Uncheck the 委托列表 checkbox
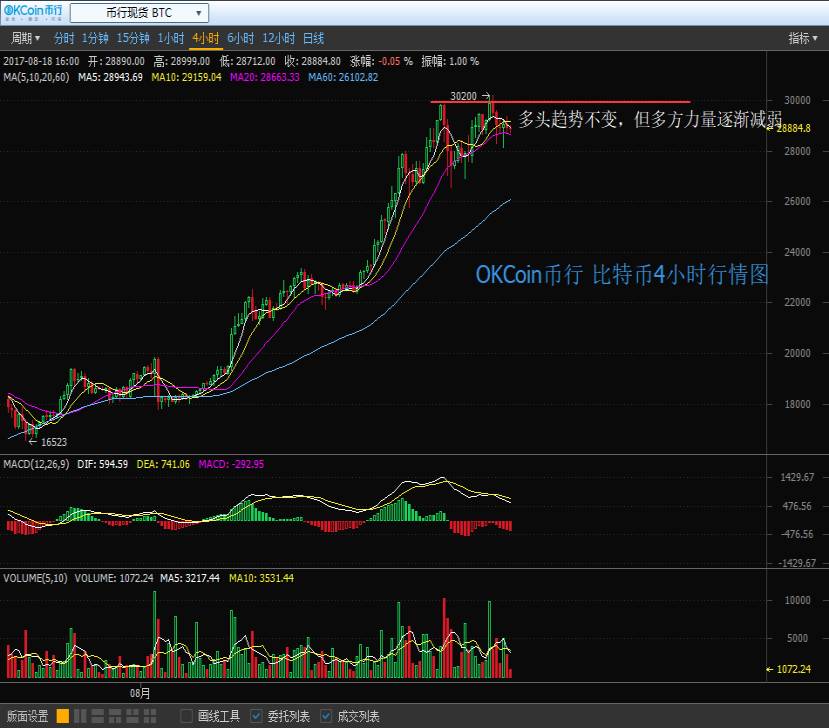The width and height of the screenshot is (829, 728). coord(256,716)
